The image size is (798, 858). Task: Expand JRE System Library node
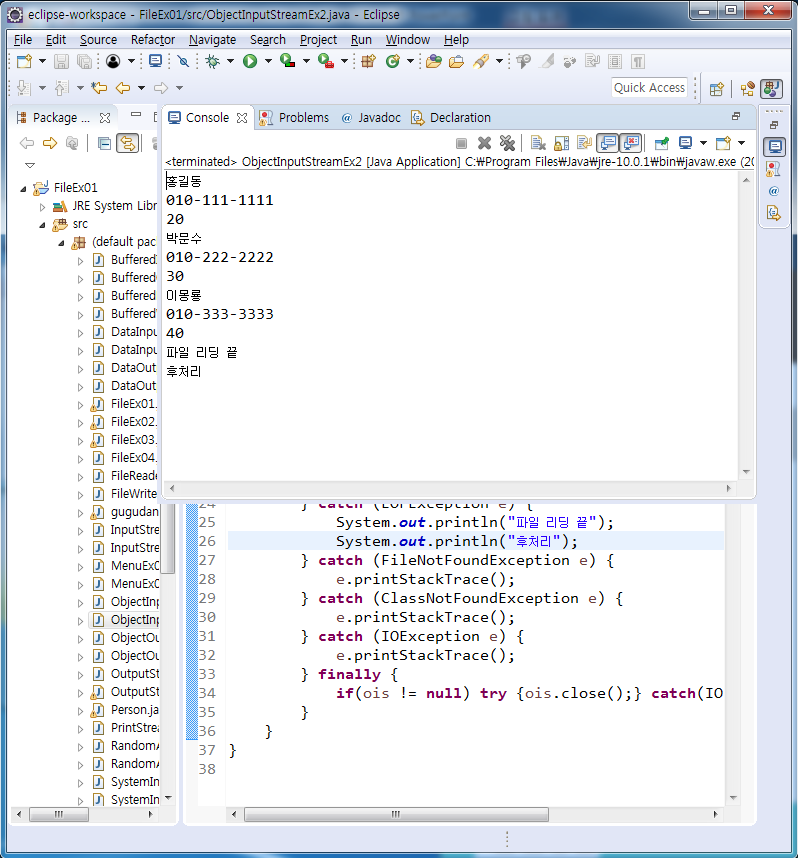42,207
